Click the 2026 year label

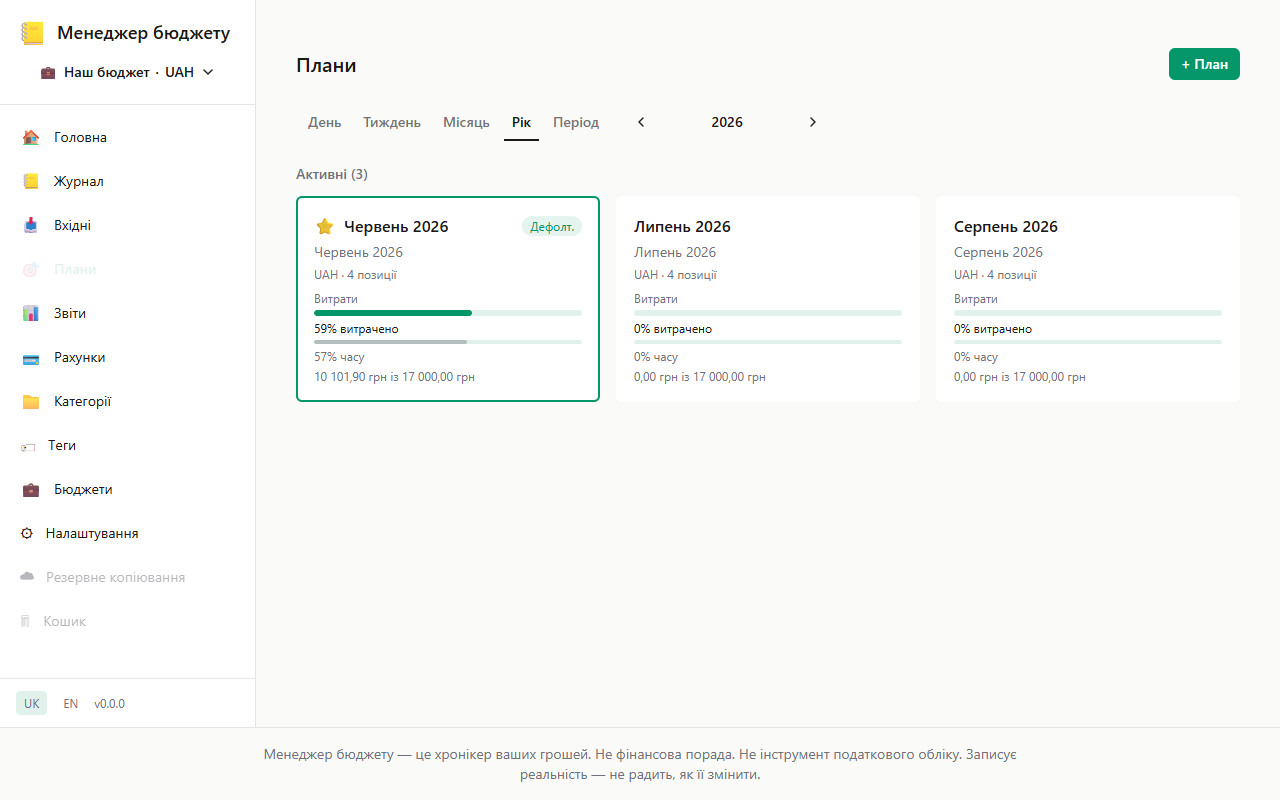[727, 122]
